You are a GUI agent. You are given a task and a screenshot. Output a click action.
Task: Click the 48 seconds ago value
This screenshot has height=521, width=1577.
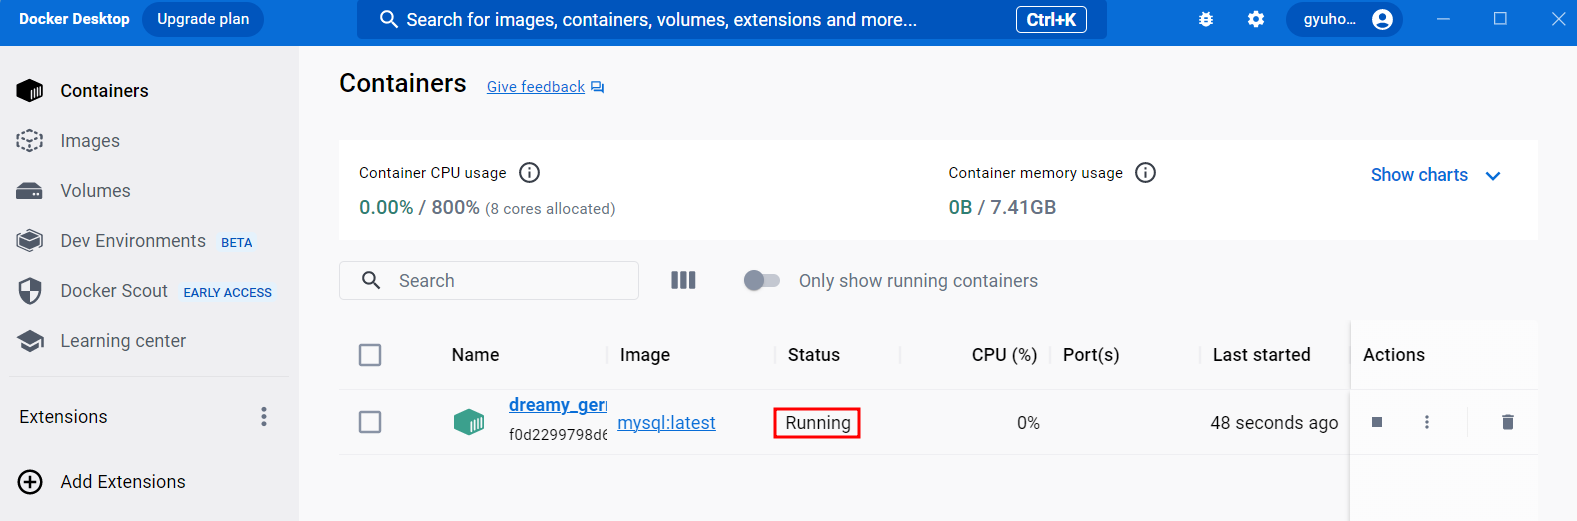[x=1274, y=423]
